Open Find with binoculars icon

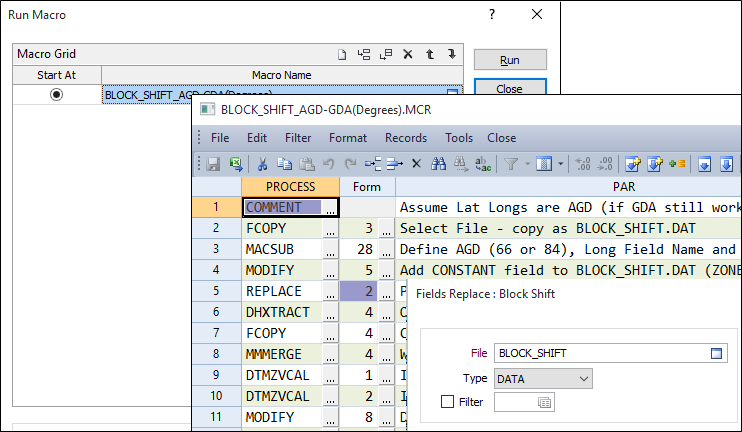[x=438, y=164]
